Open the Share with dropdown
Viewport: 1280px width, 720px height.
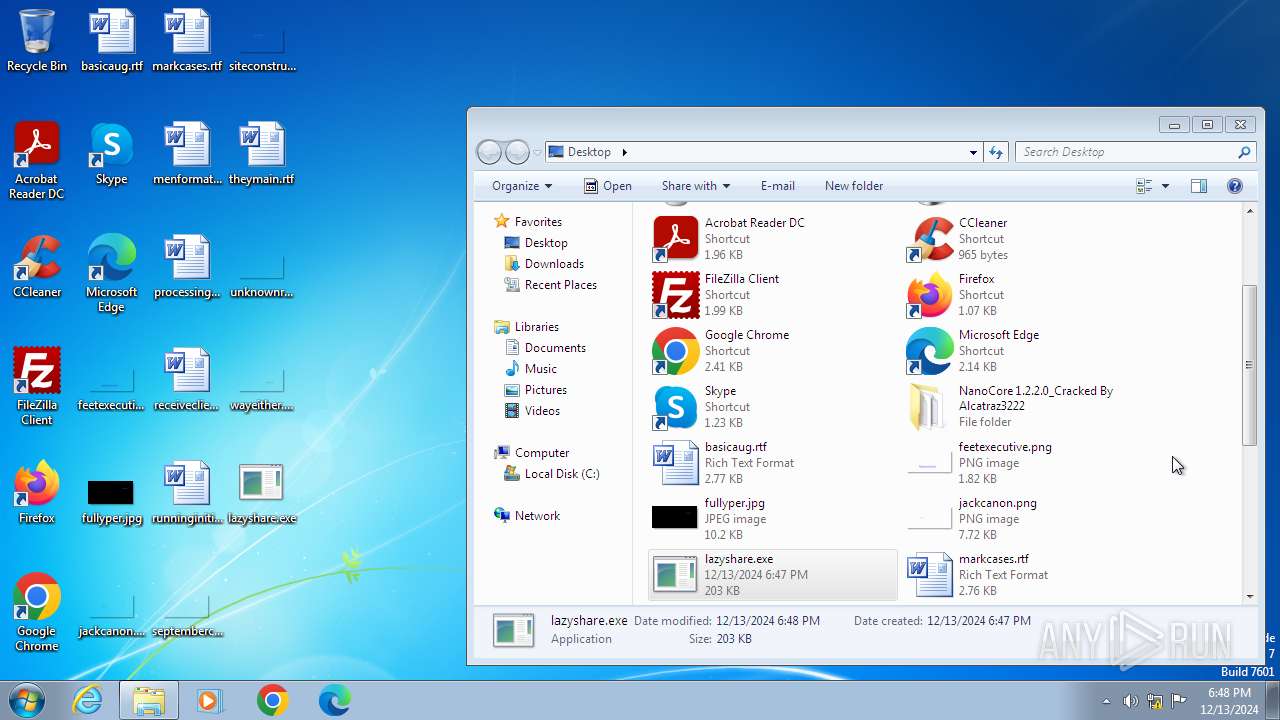click(x=695, y=186)
